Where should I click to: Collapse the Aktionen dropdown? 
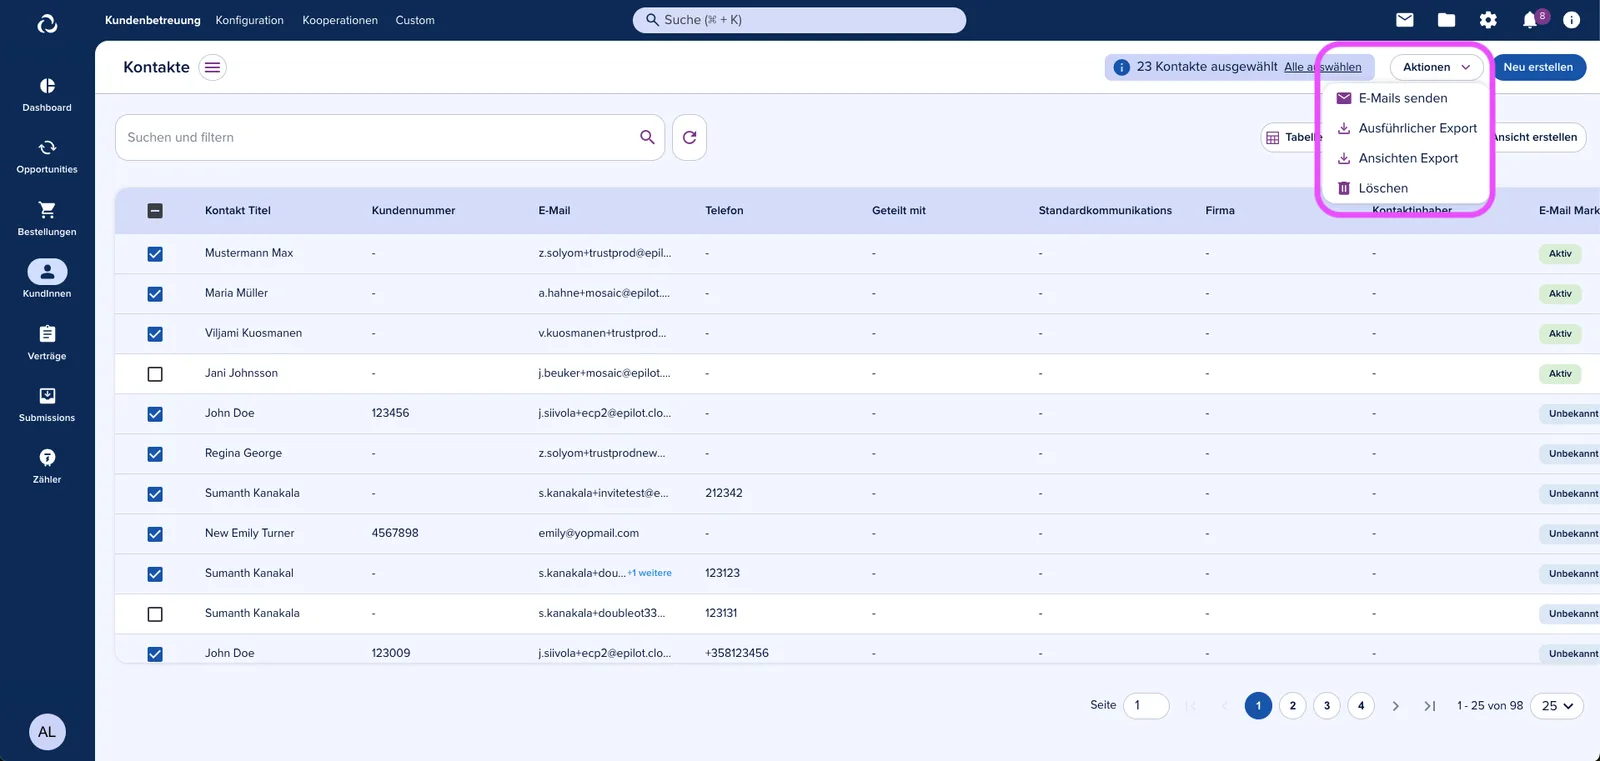click(1436, 67)
